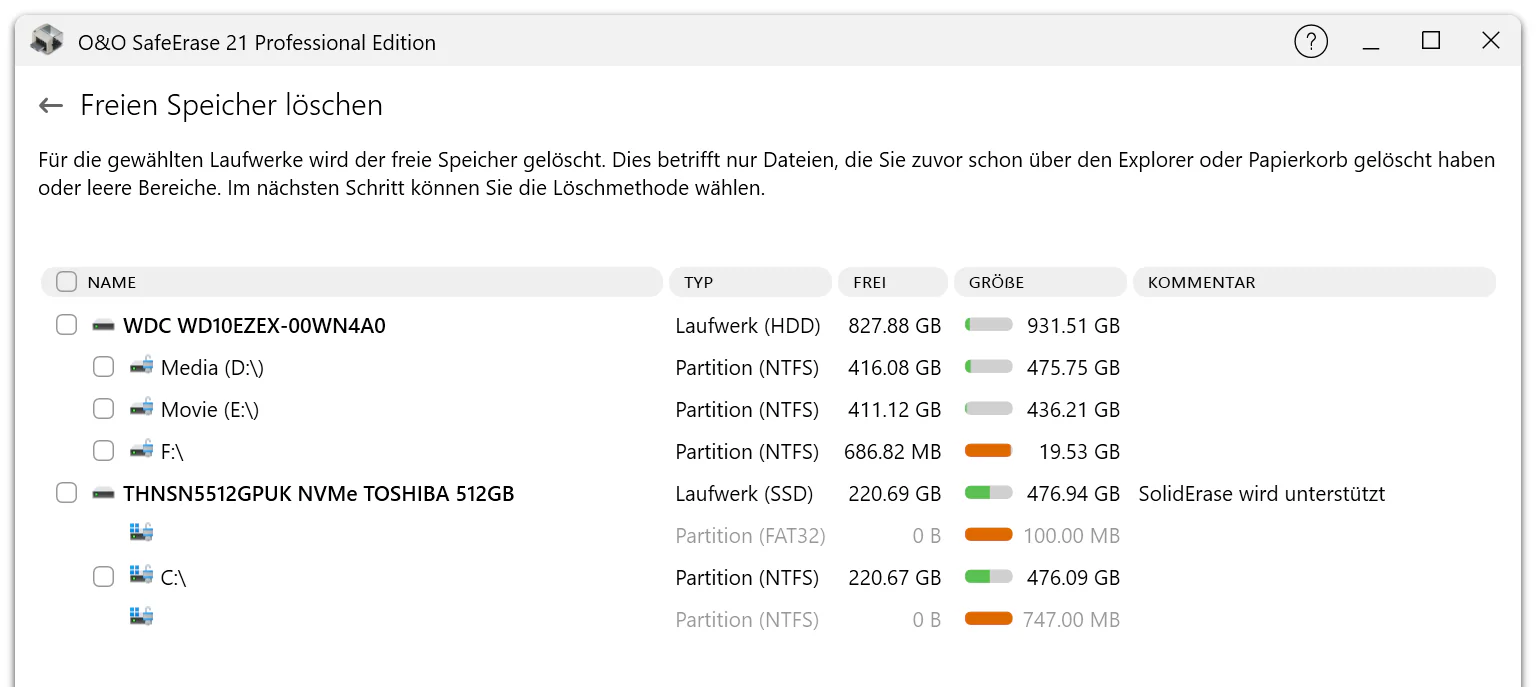Click the KOMMENTAR column header

pos(1314,282)
